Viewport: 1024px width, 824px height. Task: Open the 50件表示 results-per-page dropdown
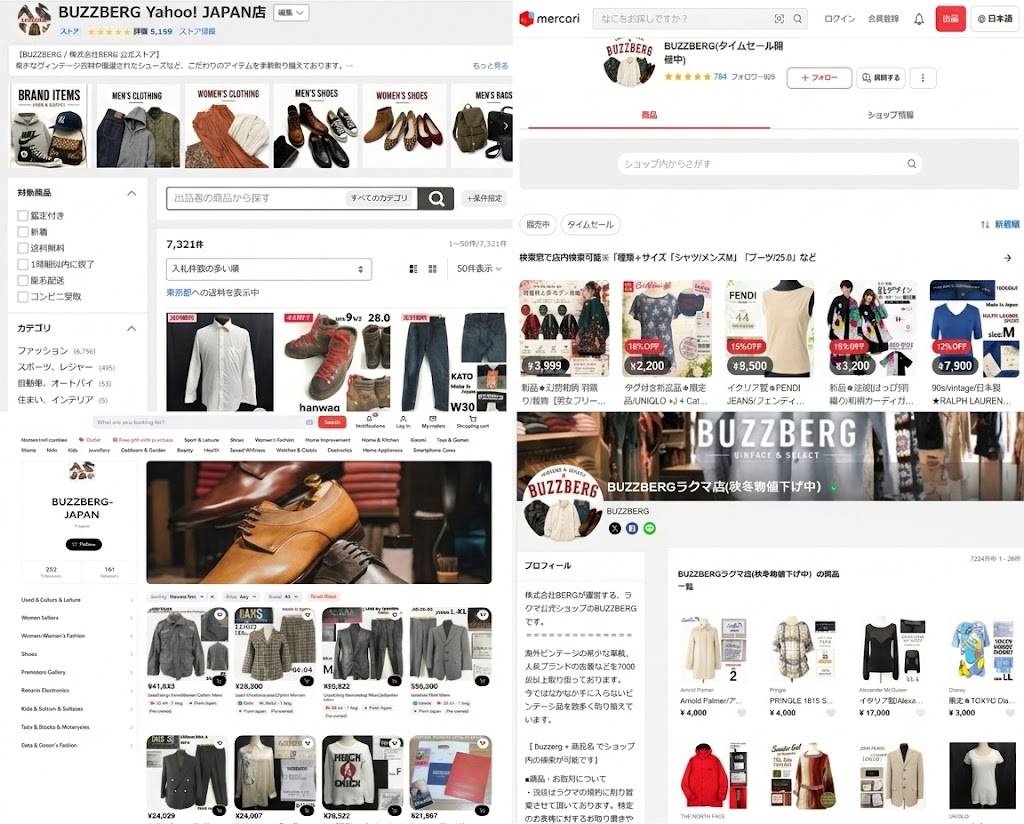479,269
